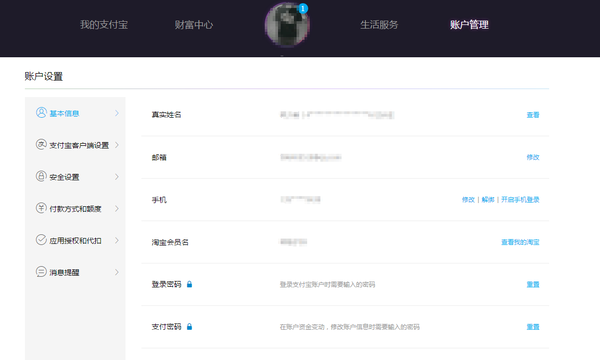This screenshot has width=600, height=360.
Task: Open the 查看我的淘宝 link
Action: pos(520,242)
